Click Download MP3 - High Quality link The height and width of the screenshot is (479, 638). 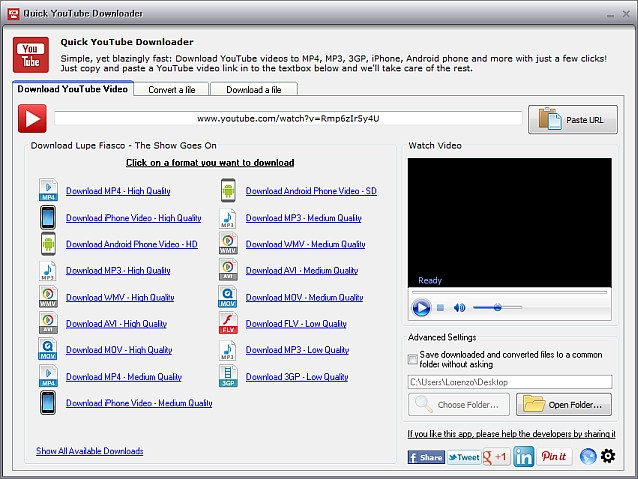coord(118,271)
